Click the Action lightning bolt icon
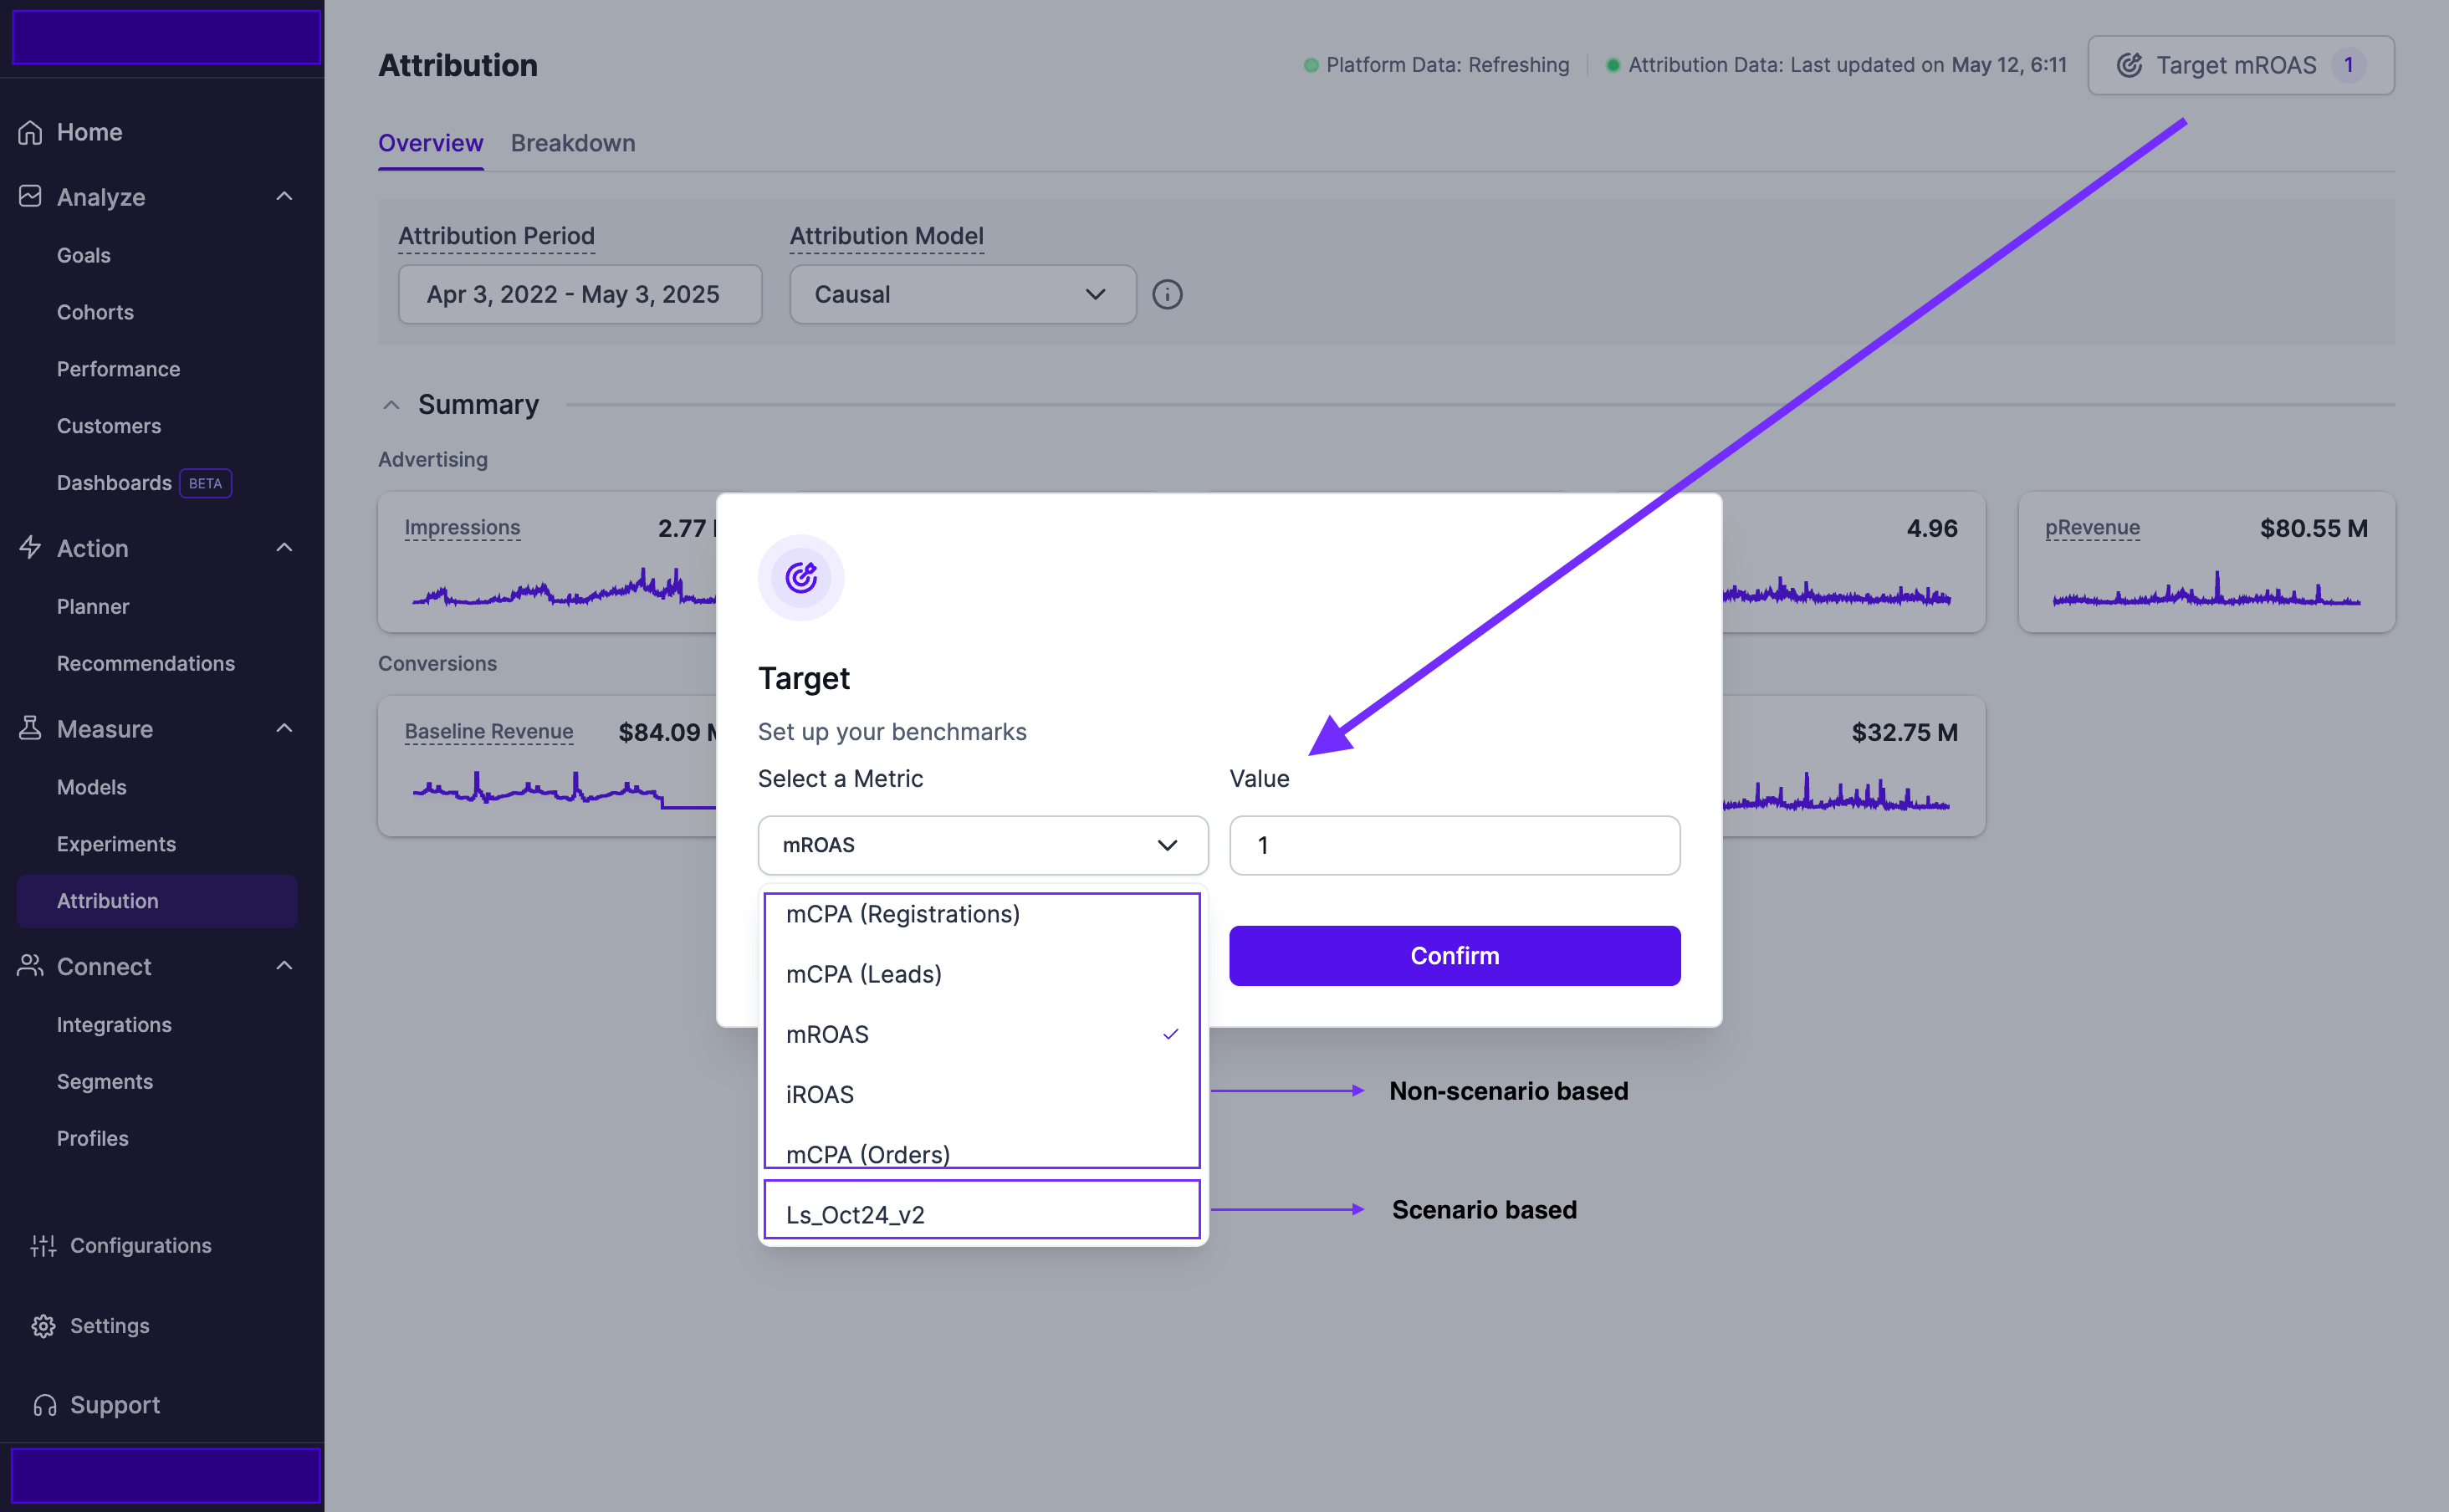The width and height of the screenshot is (2449, 1512). (30, 547)
